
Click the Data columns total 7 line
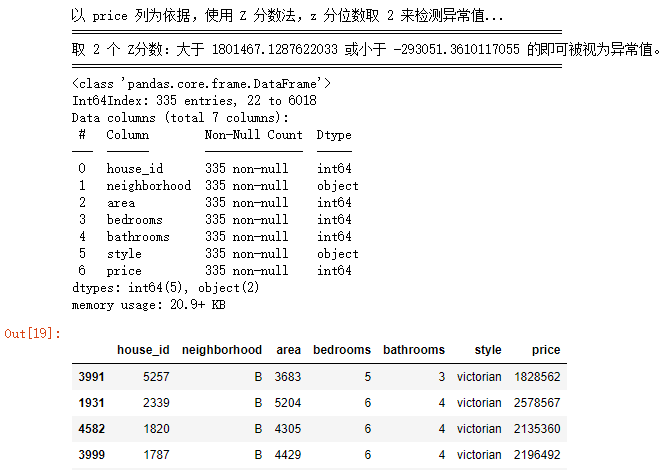180,118
